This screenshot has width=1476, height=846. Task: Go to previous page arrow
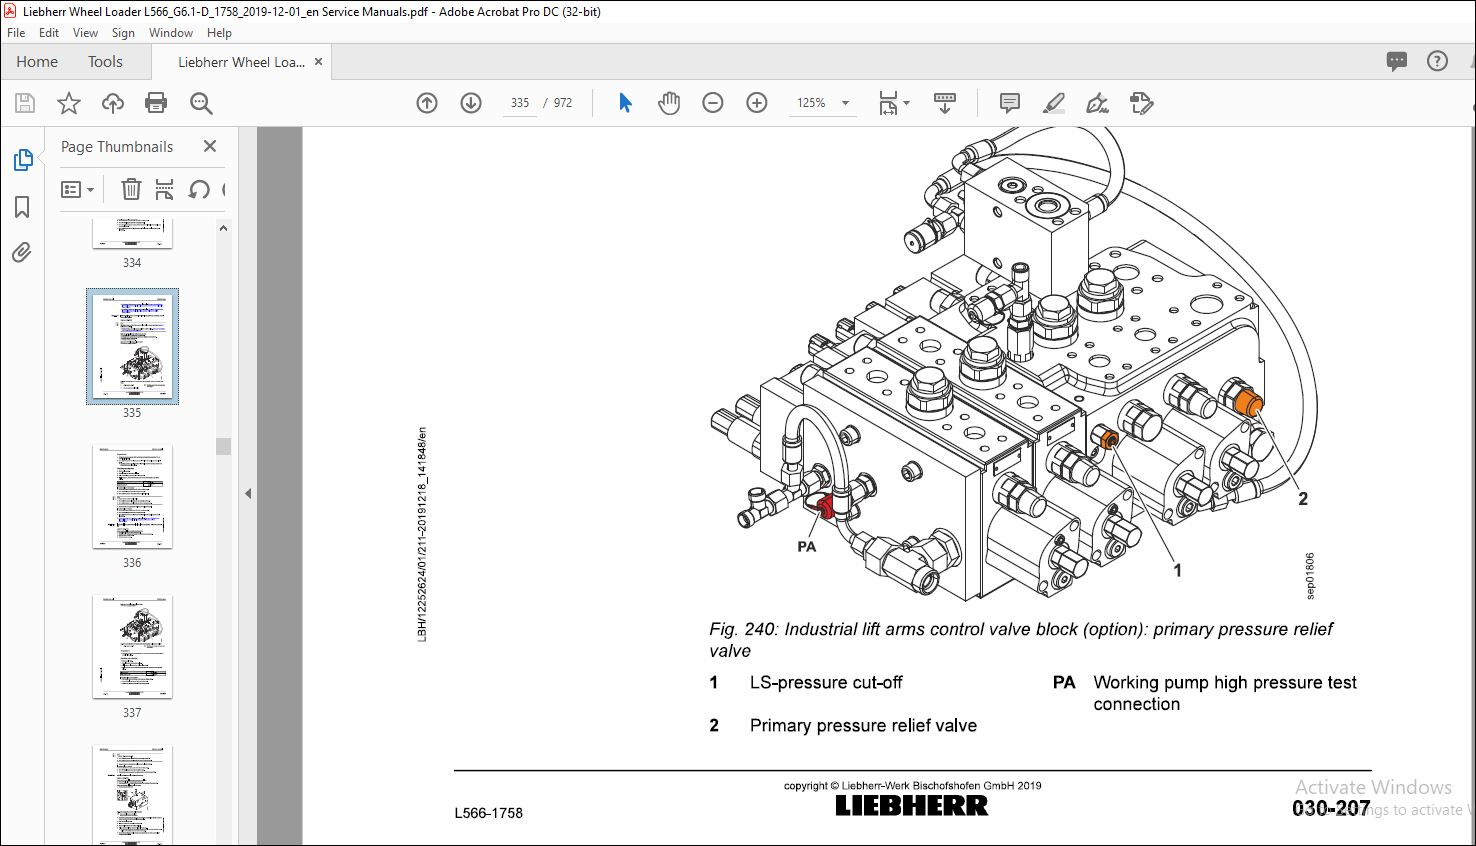coord(427,103)
